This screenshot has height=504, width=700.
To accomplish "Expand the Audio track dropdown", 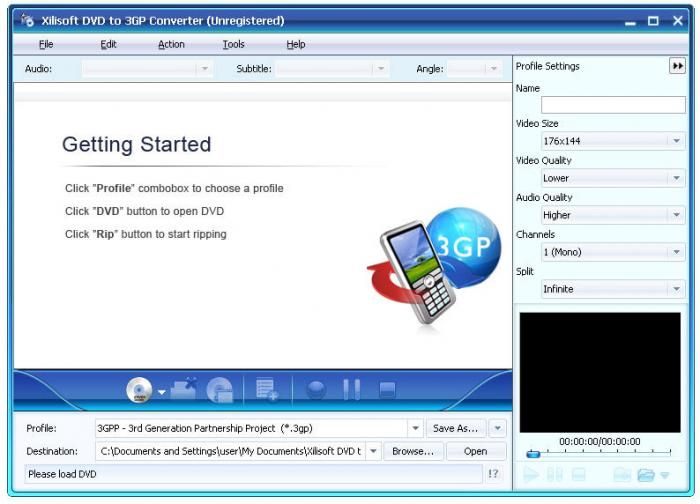I will 204,69.
